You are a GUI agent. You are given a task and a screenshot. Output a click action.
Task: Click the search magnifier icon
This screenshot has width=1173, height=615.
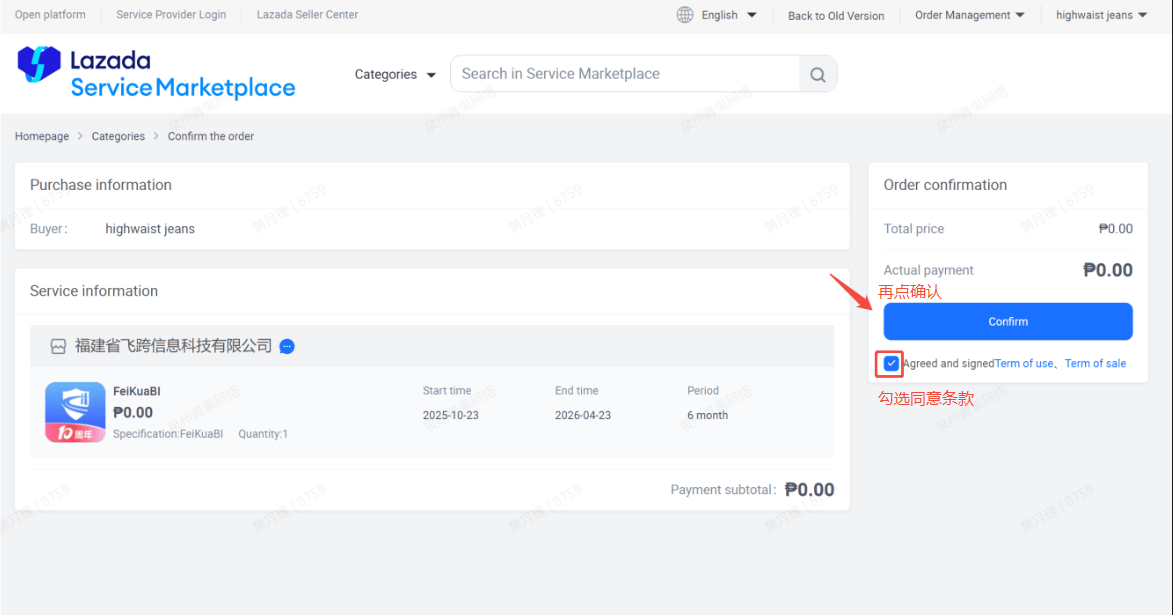(818, 74)
